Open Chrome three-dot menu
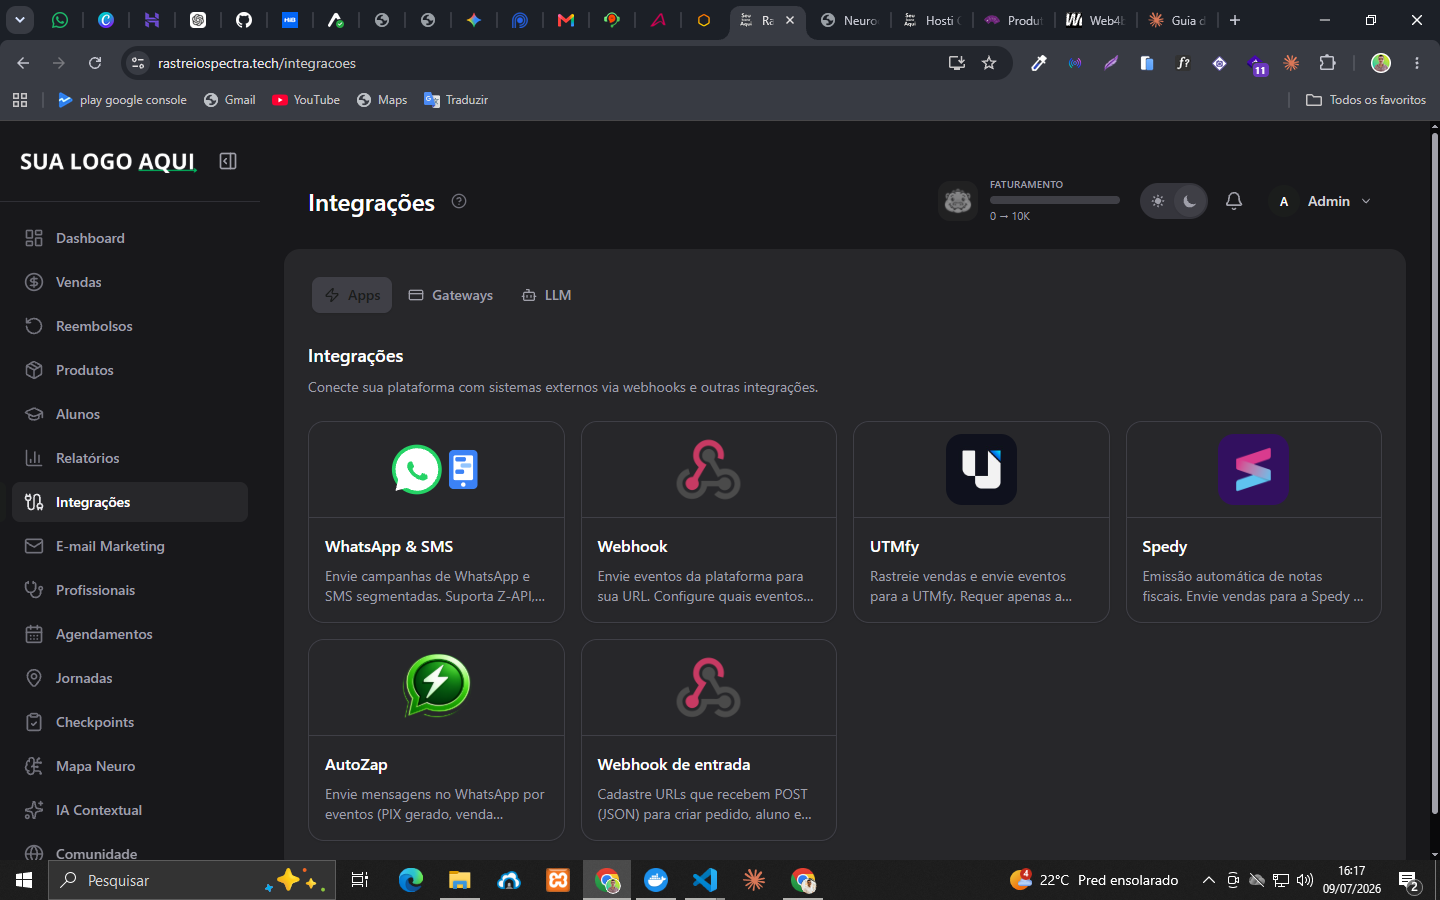Viewport: 1440px width, 900px height. pyautogui.click(x=1417, y=63)
